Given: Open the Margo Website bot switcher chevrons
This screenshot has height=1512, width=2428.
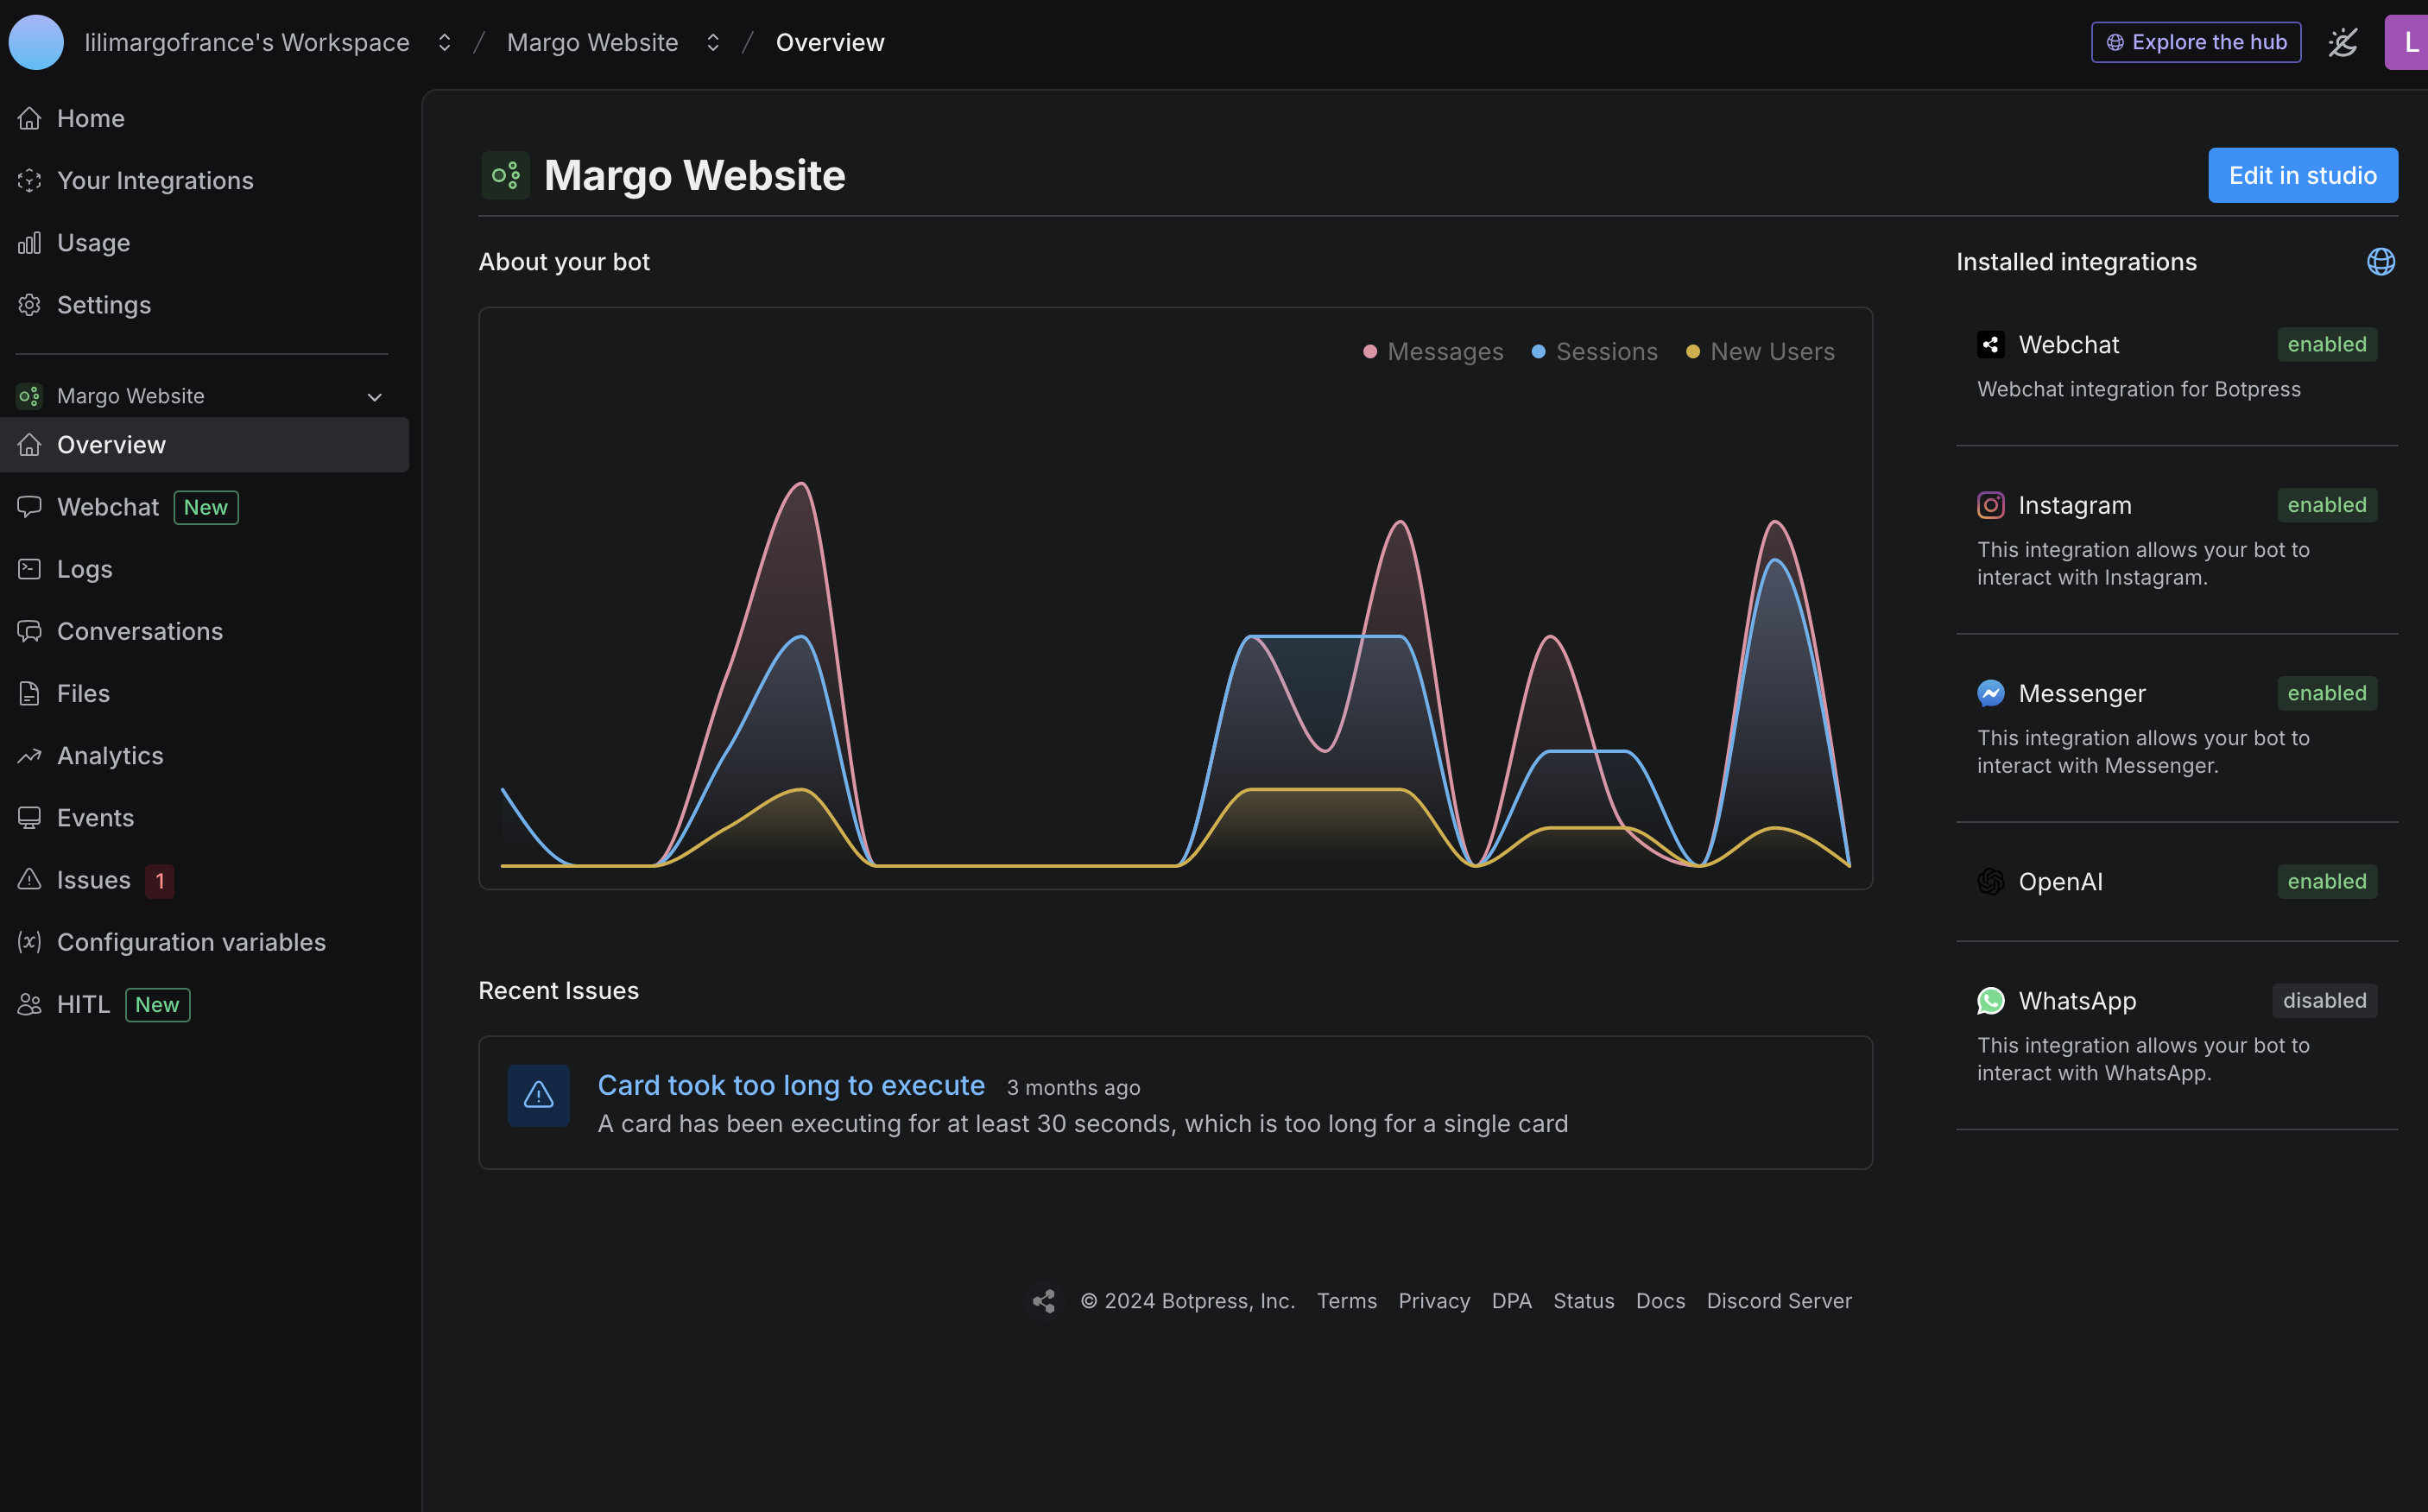Looking at the screenshot, I should click(x=713, y=42).
